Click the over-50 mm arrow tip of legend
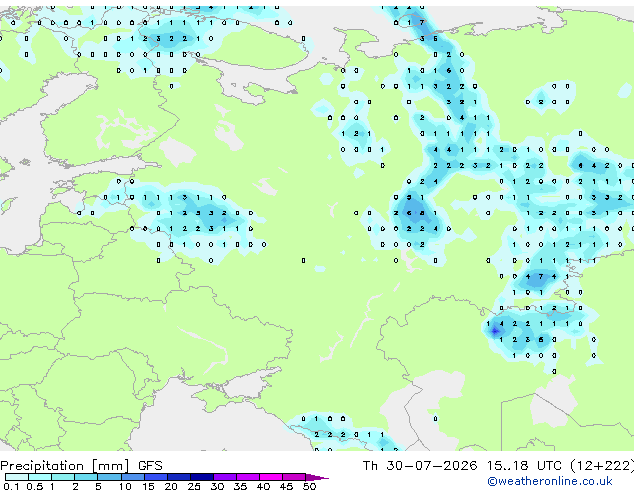 (x=317, y=477)
